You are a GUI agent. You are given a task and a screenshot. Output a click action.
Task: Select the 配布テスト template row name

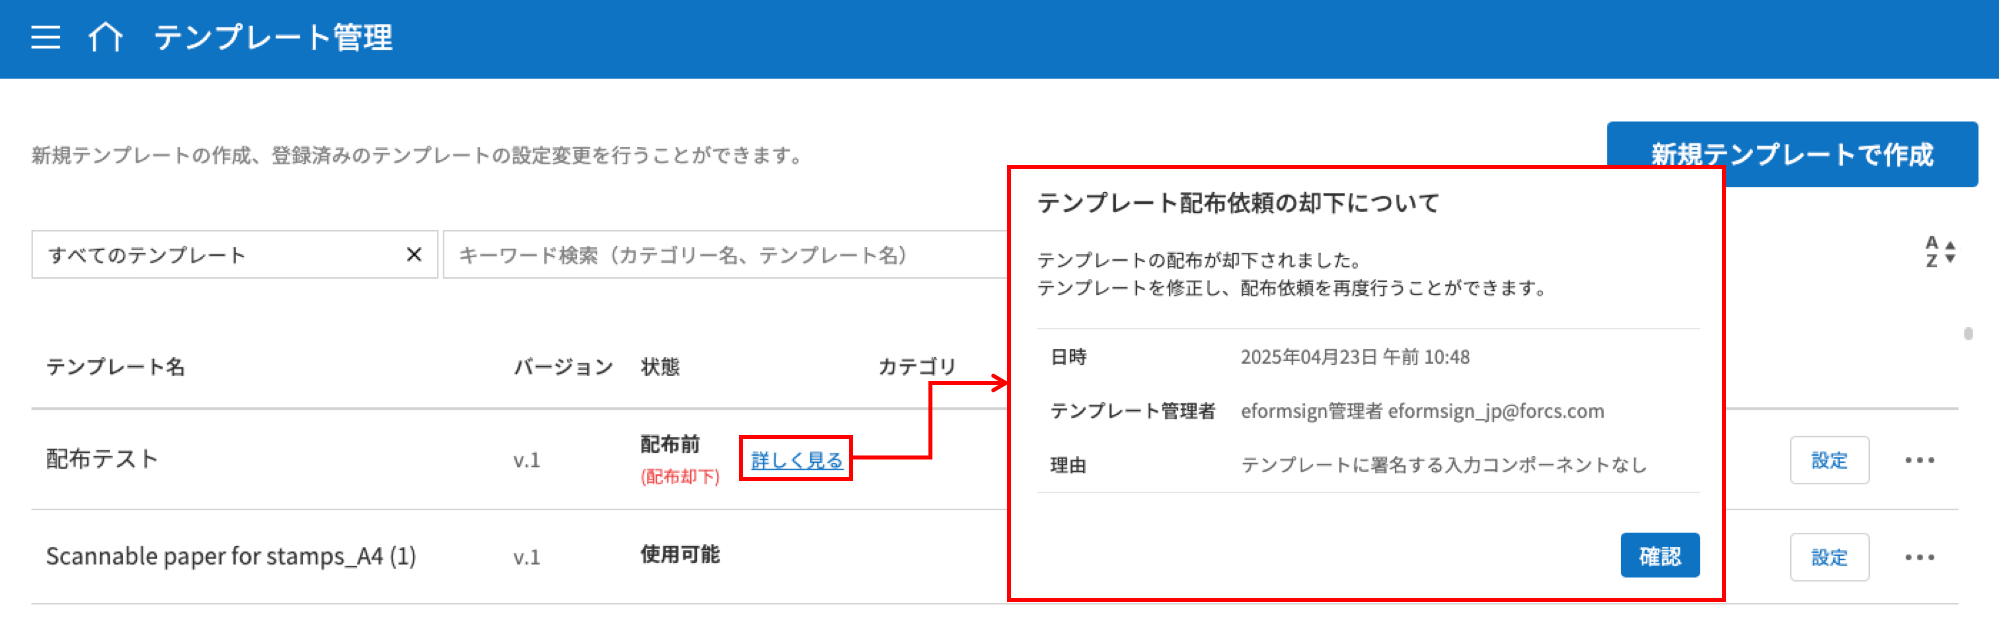[x=102, y=459]
